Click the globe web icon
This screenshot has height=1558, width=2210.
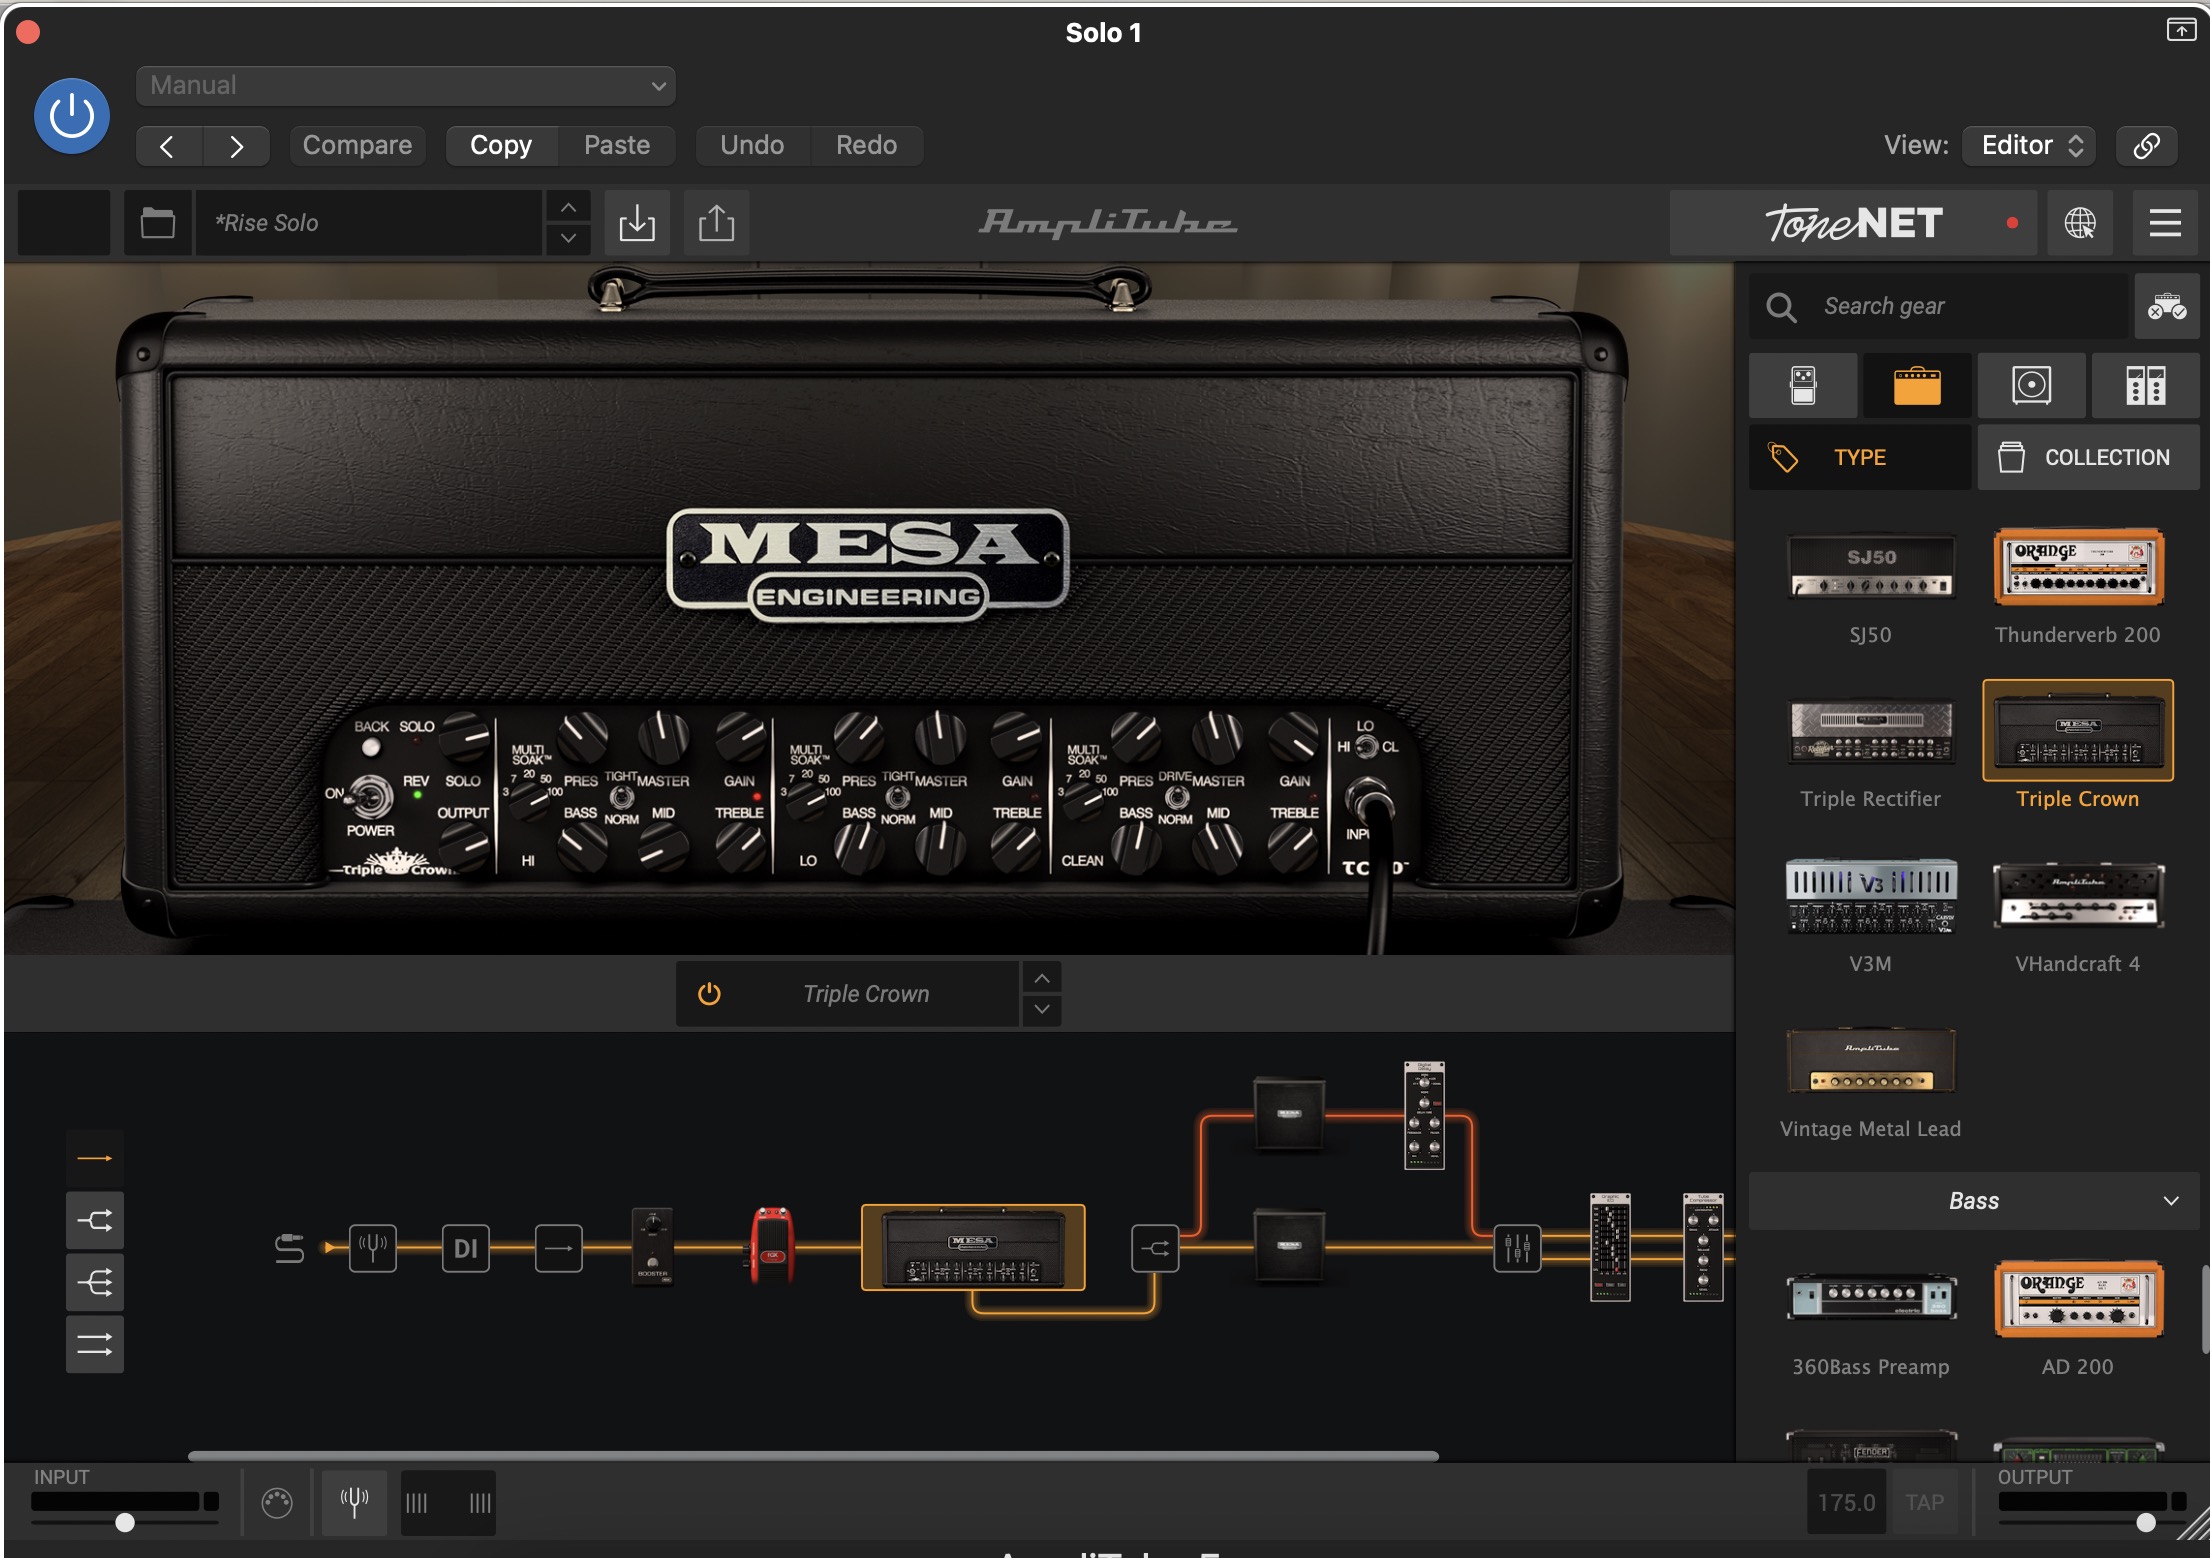tap(2080, 222)
